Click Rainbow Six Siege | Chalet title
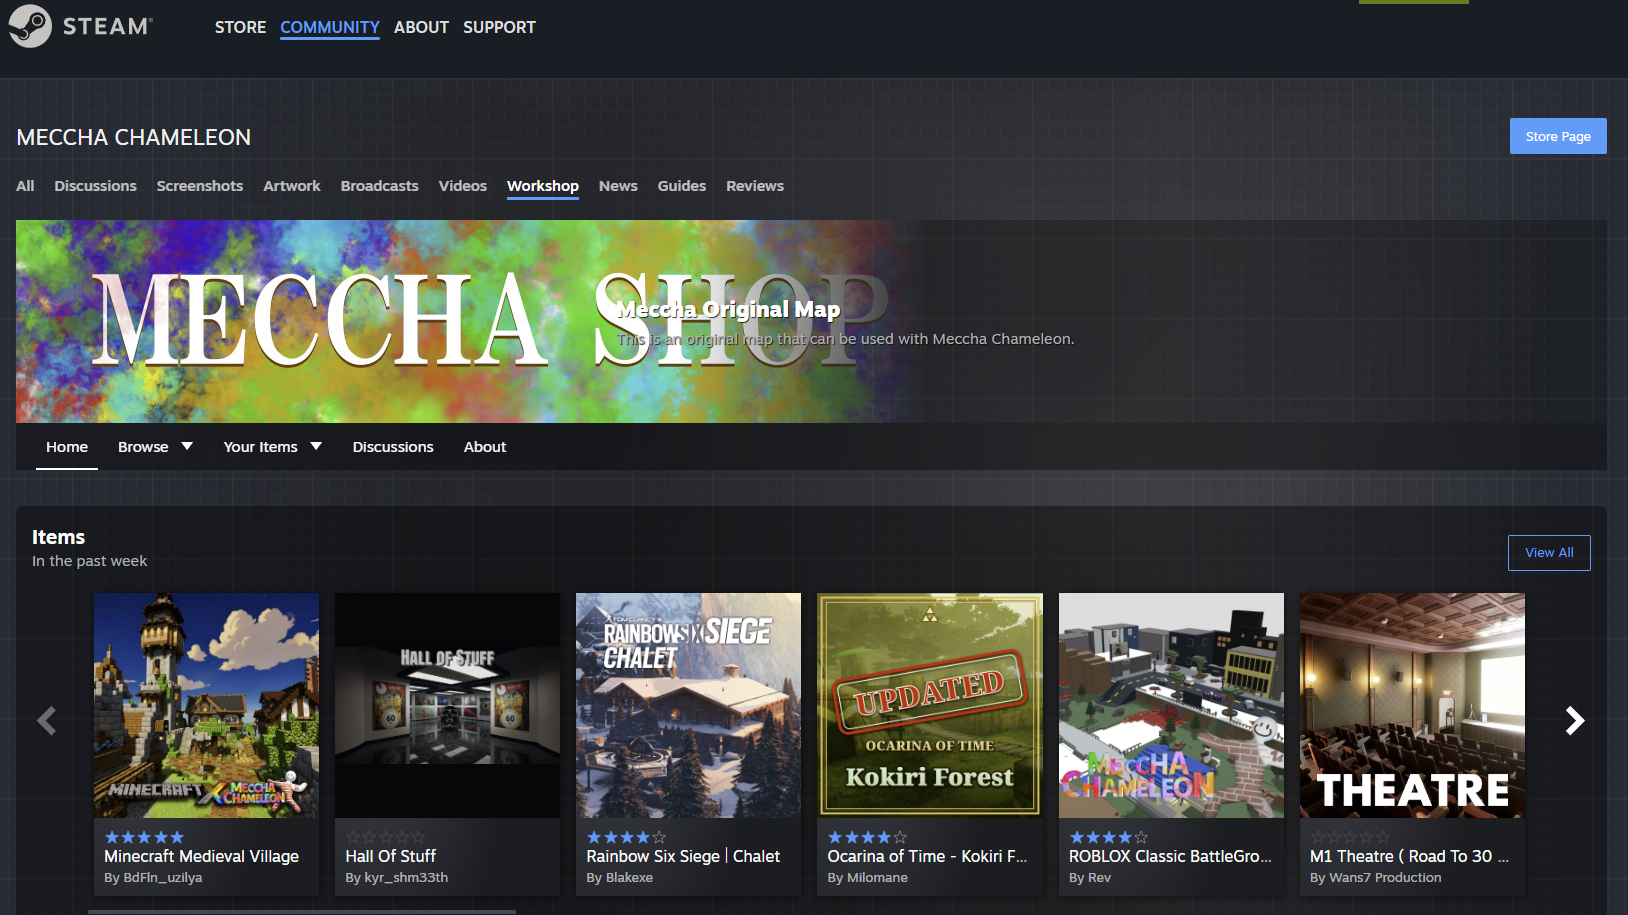 pyautogui.click(x=683, y=856)
